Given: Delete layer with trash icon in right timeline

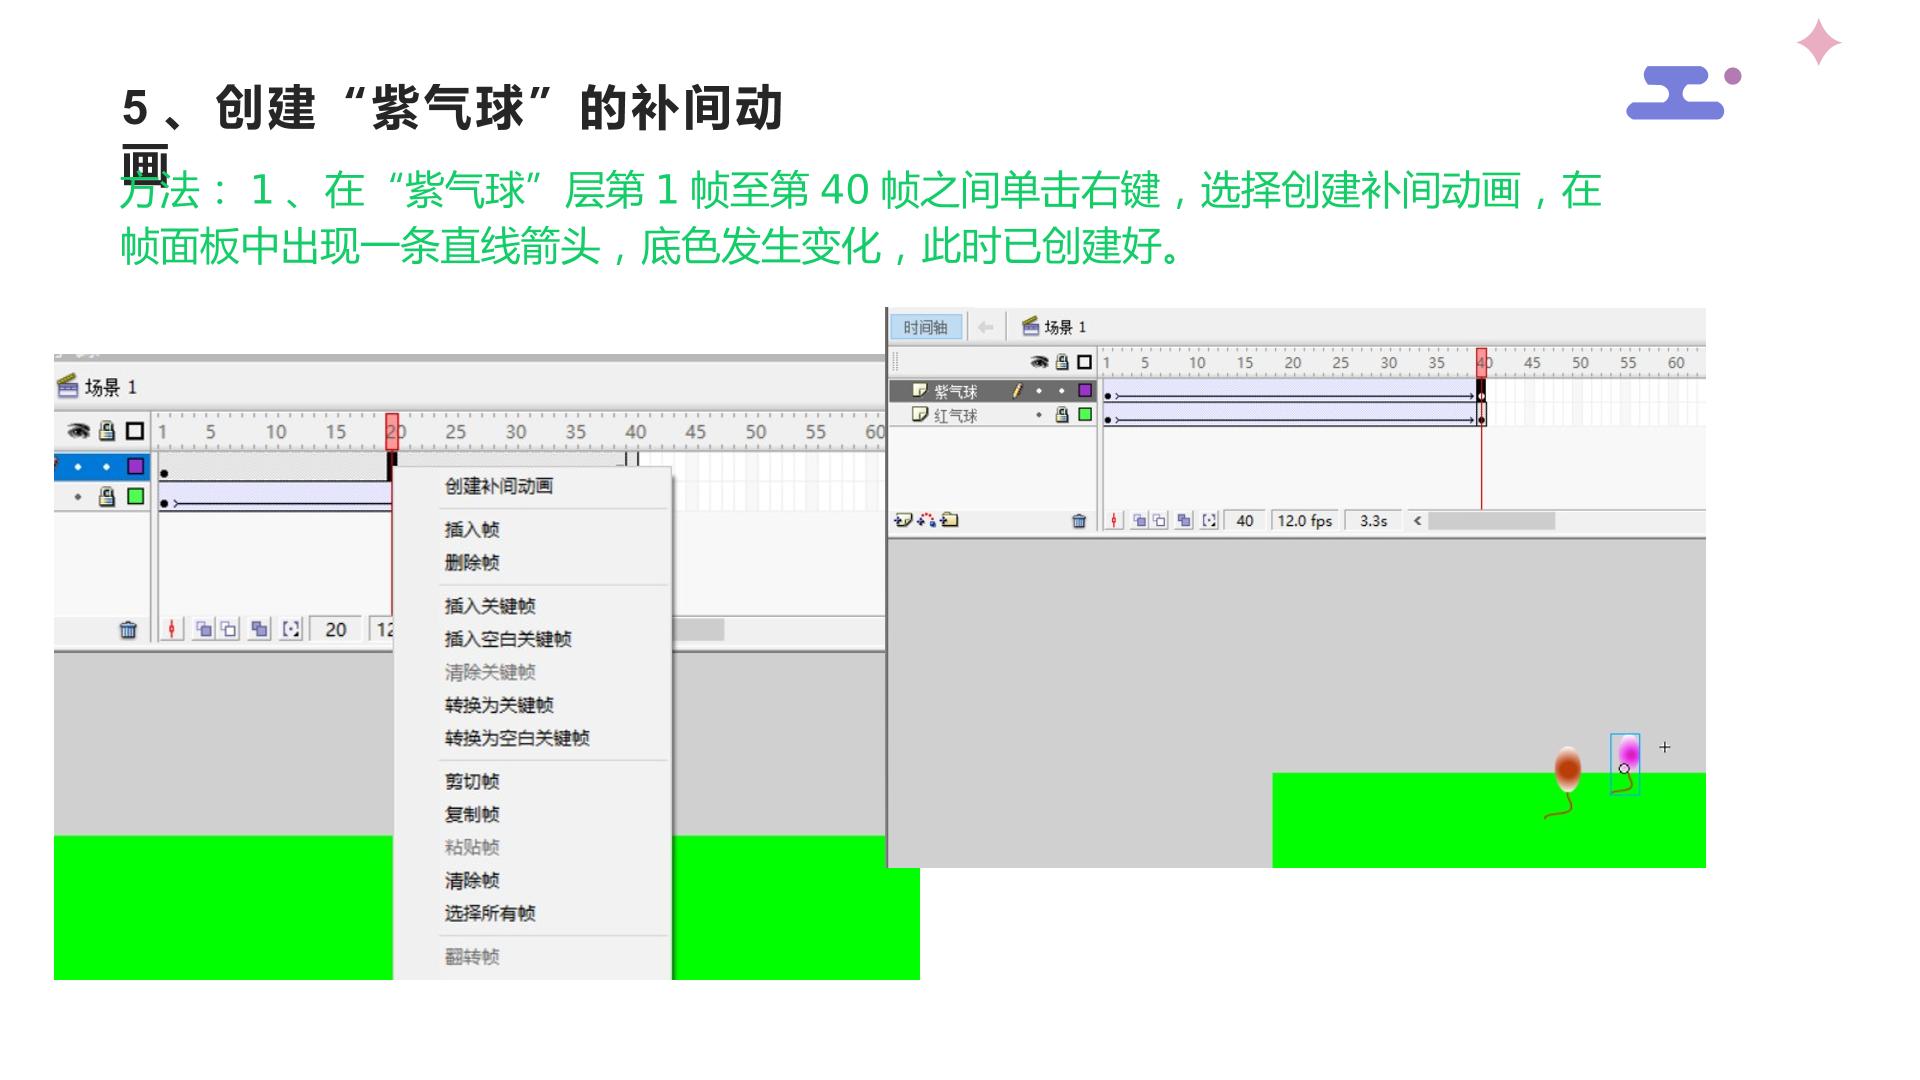Looking at the screenshot, I should click(1079, 520).
